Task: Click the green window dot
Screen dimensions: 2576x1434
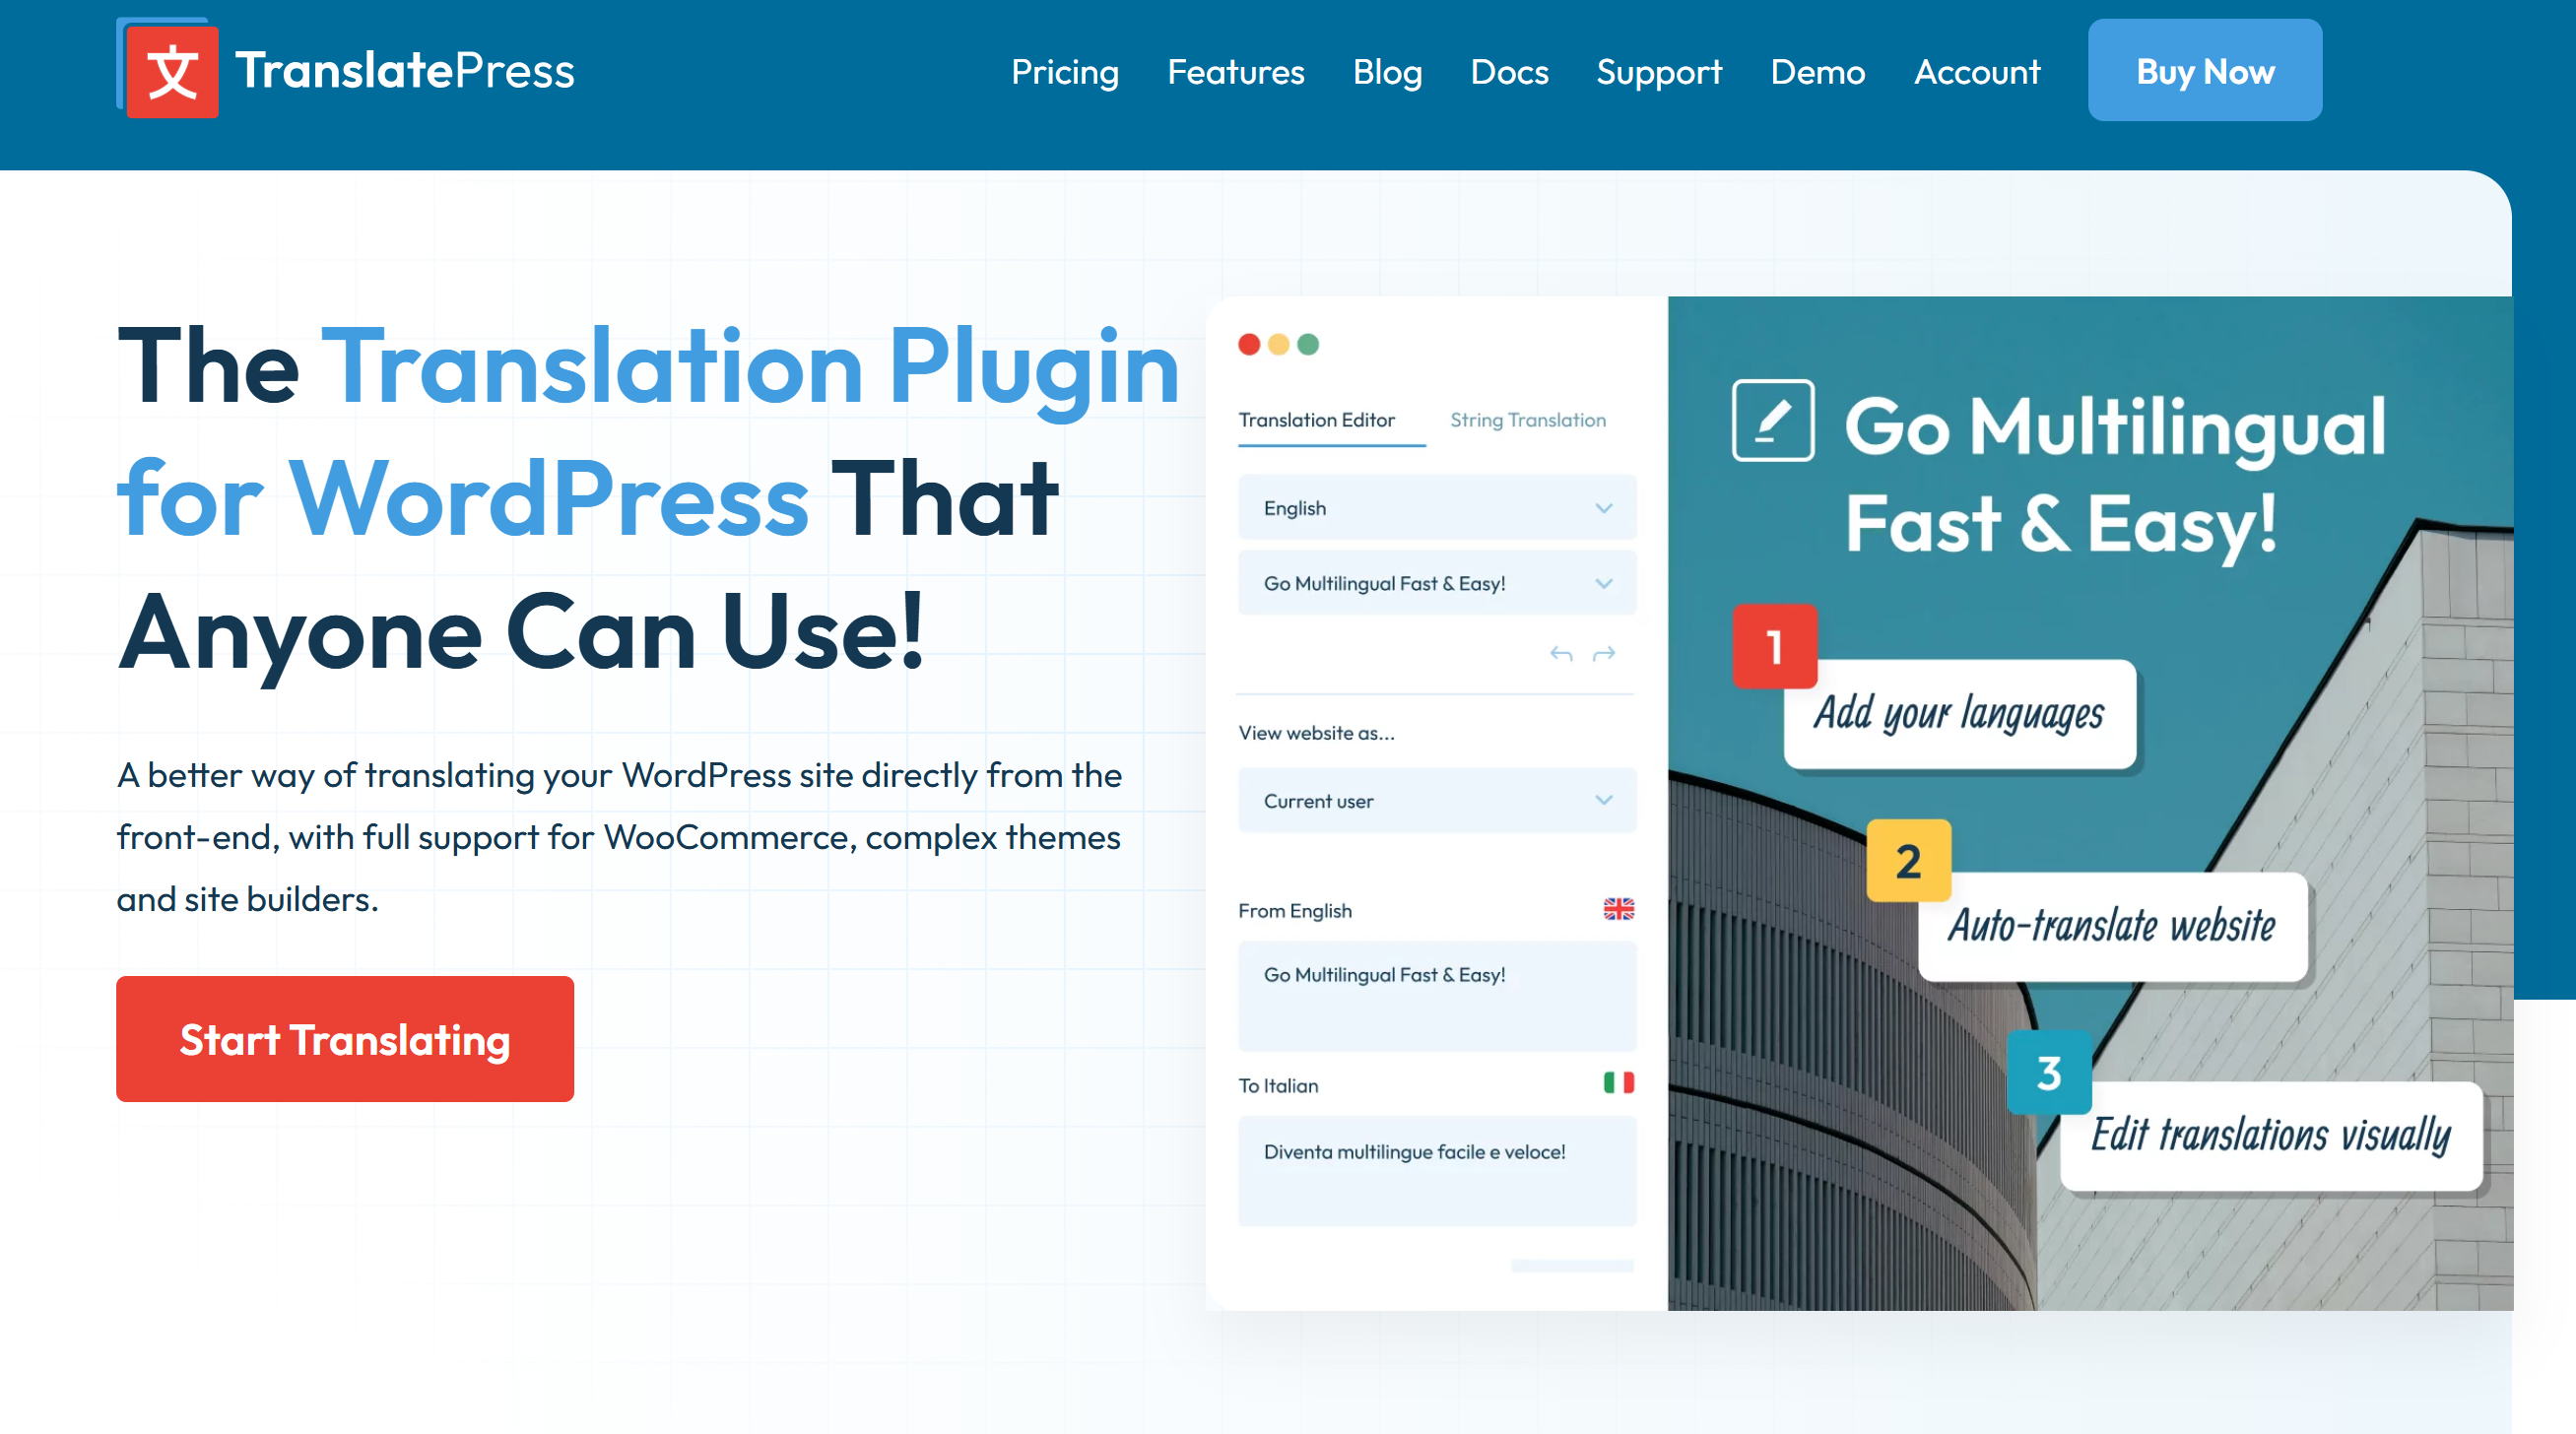Action: [x=1307, y=344]
